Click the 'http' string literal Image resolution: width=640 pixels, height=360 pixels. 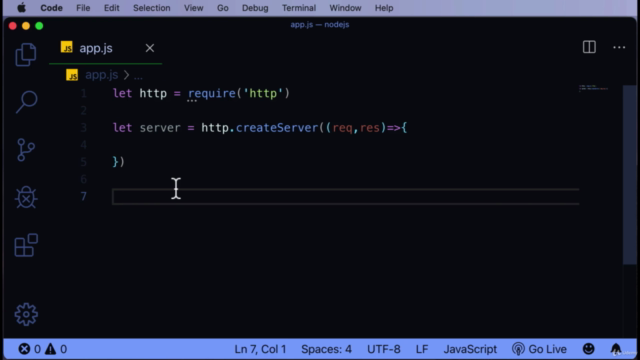coord(263,93)
